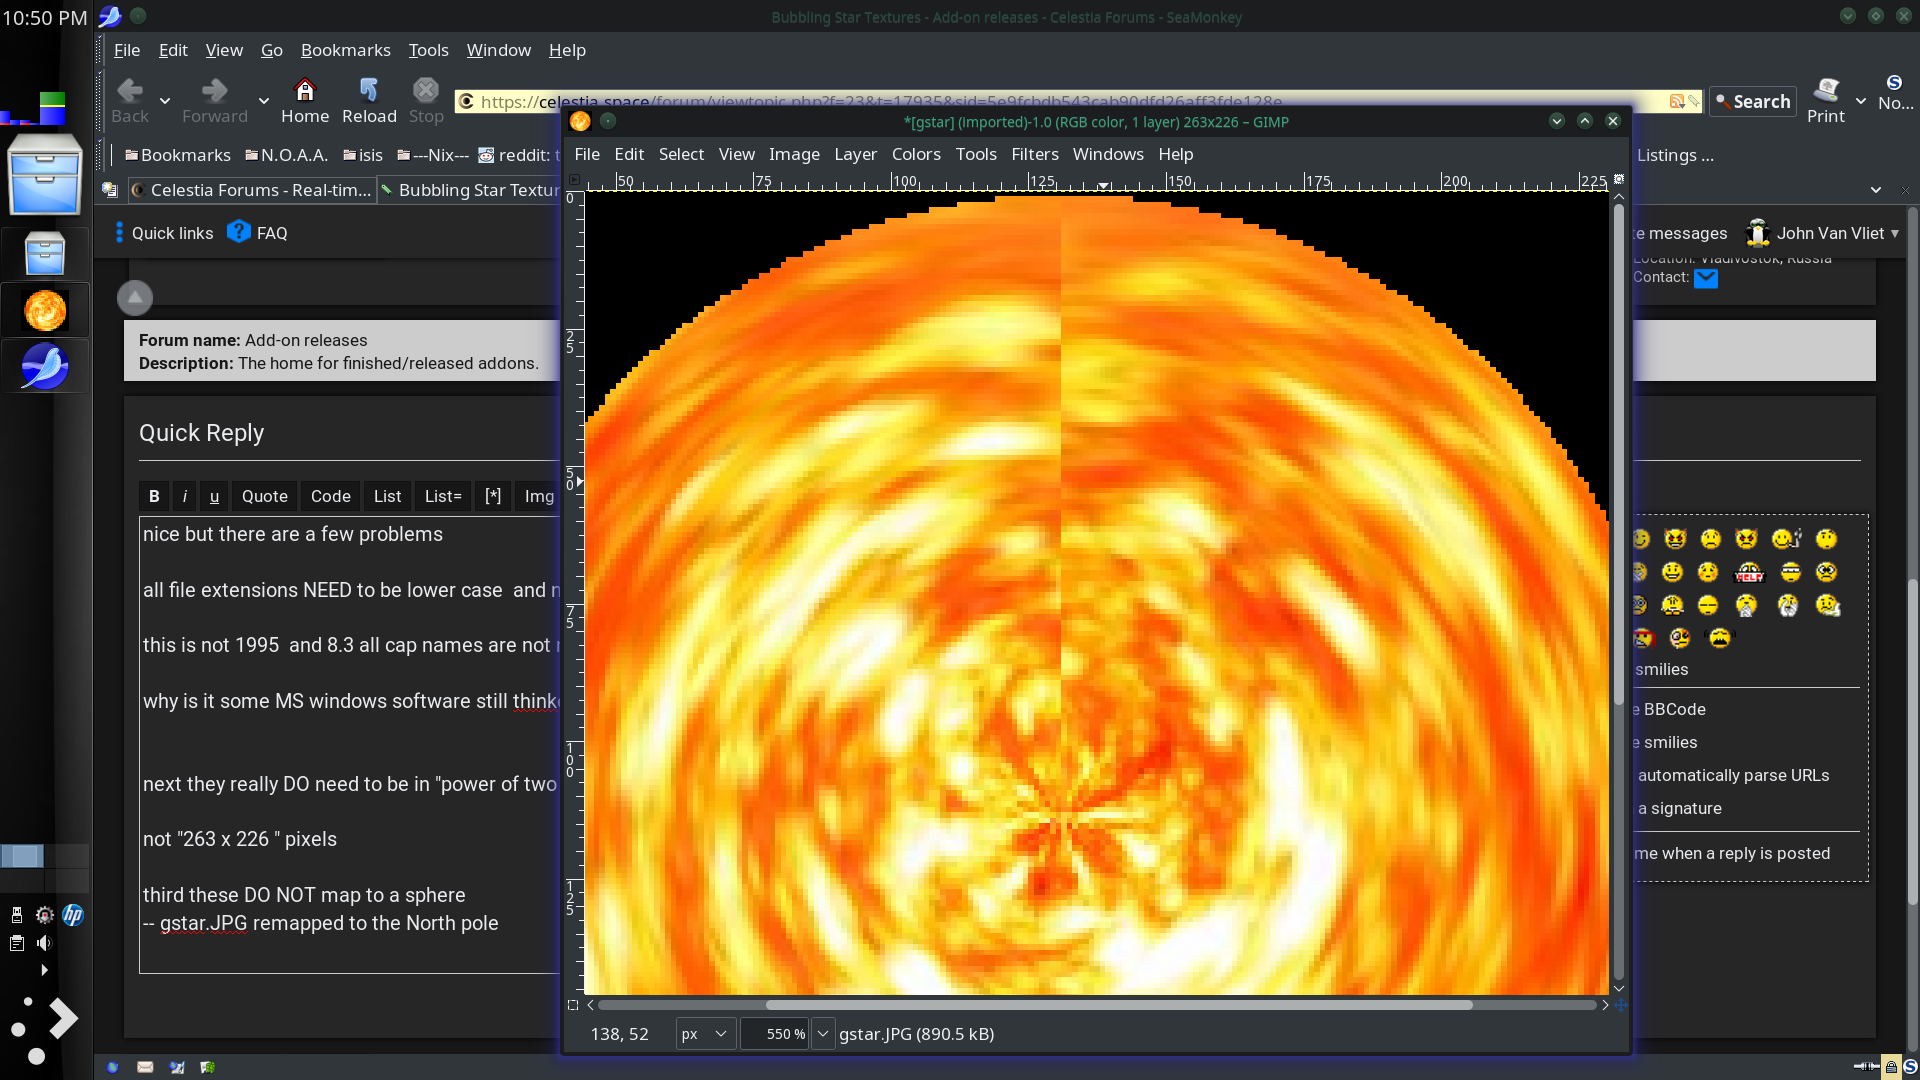Click the Img BBCode button

point(538,496)
